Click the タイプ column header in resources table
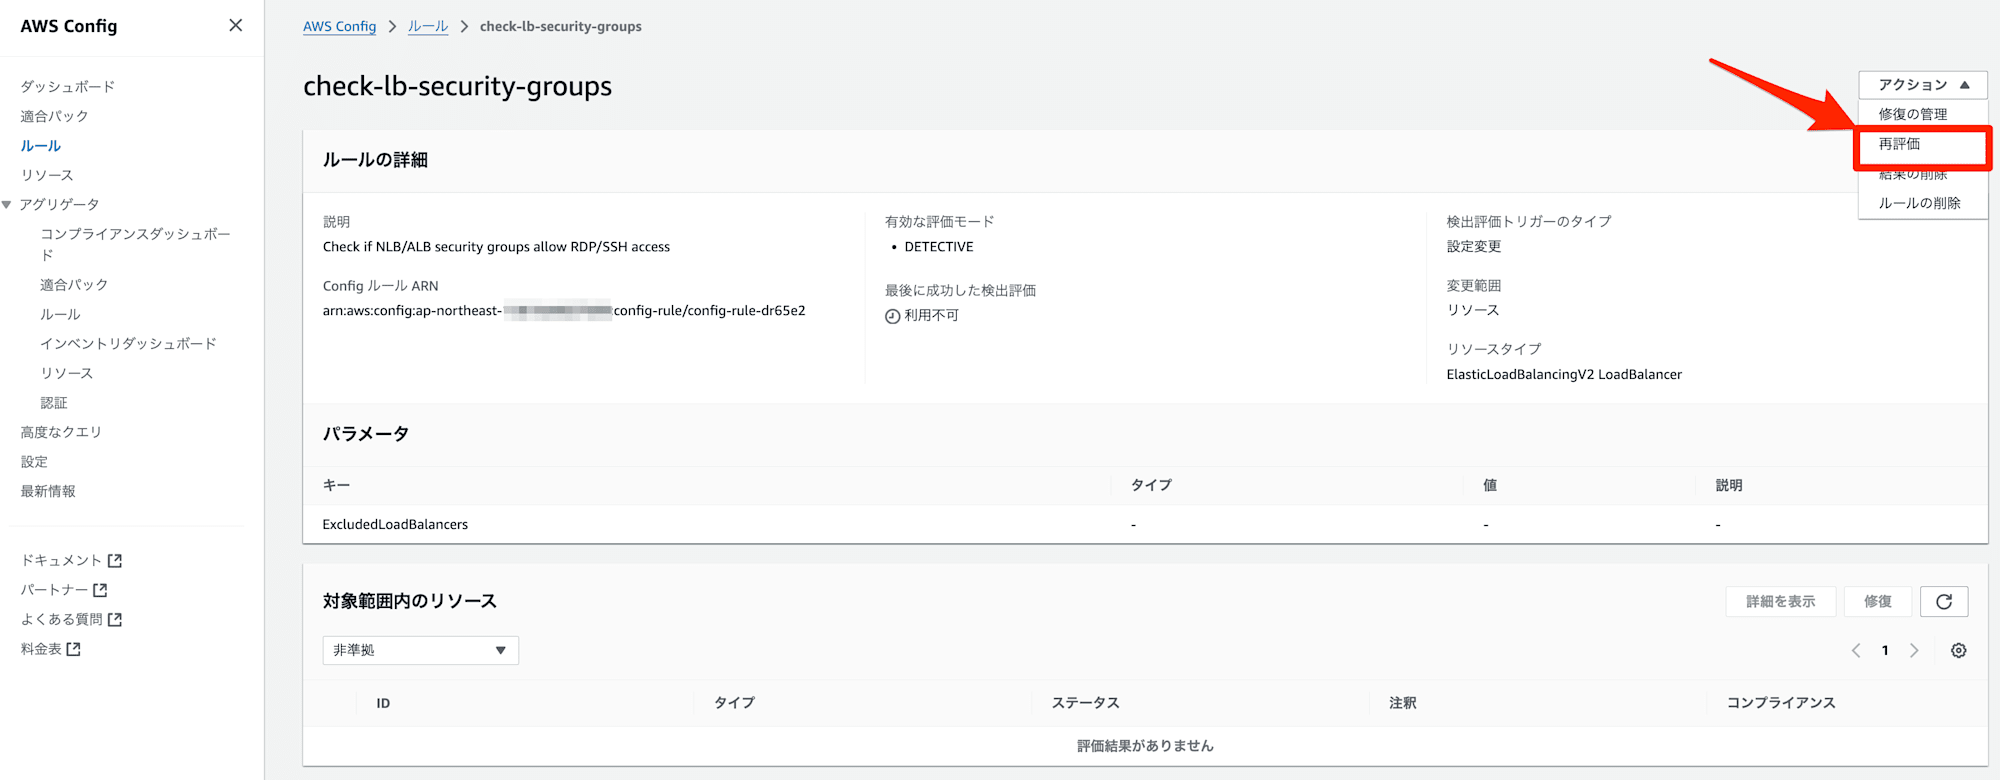2000x780 pixels. (x=734, y=703)
